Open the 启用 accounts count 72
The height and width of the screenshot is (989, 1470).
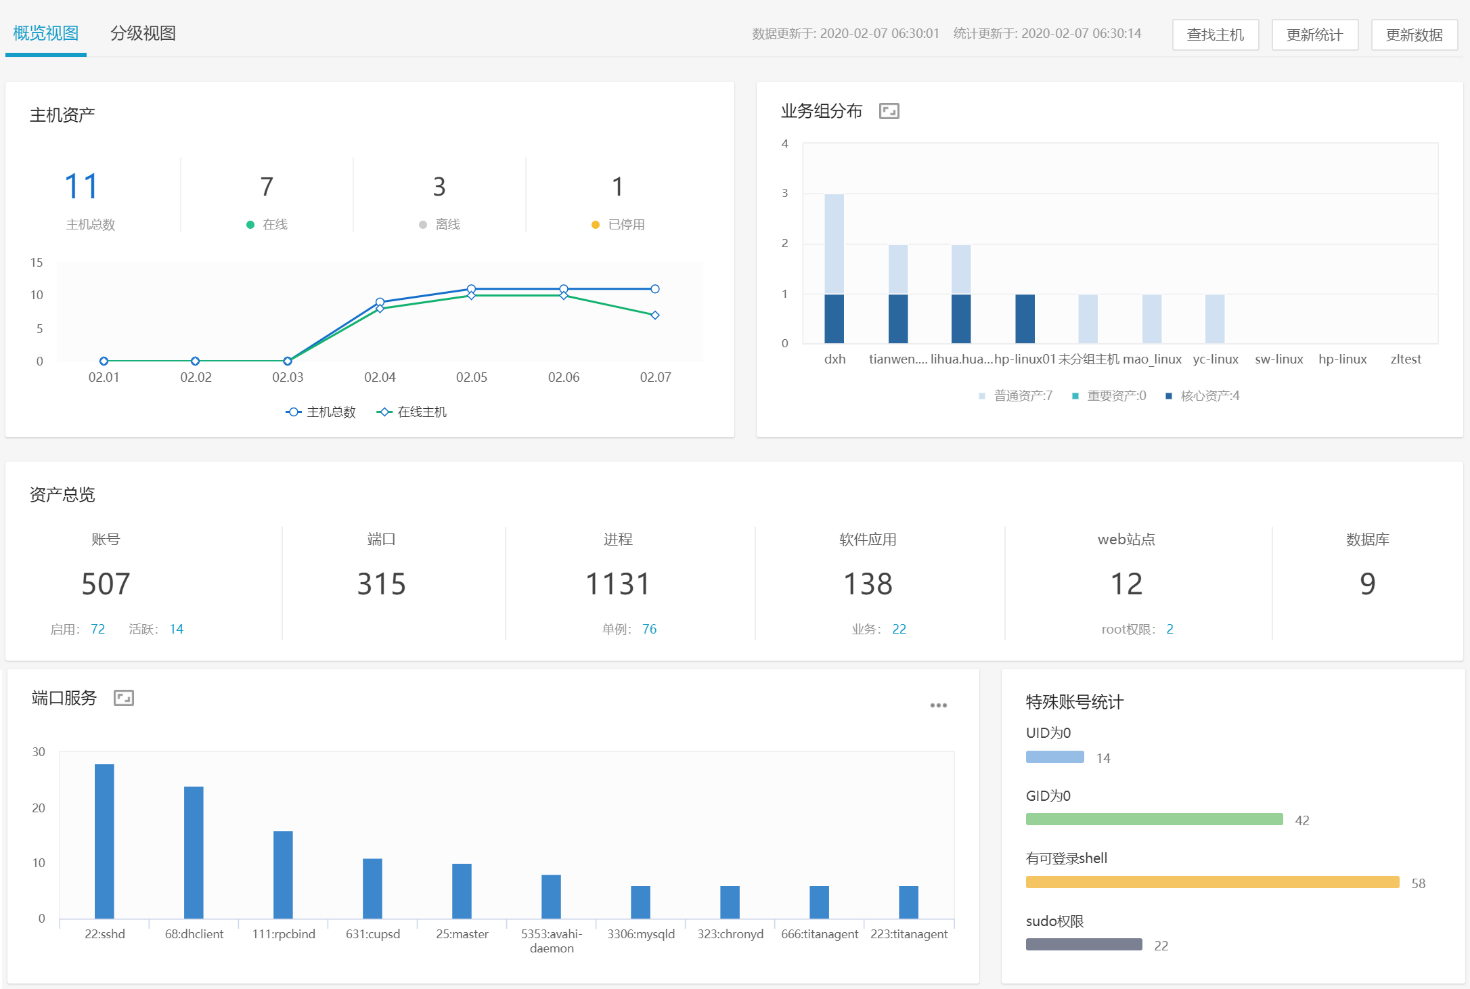tap(98, 629)
